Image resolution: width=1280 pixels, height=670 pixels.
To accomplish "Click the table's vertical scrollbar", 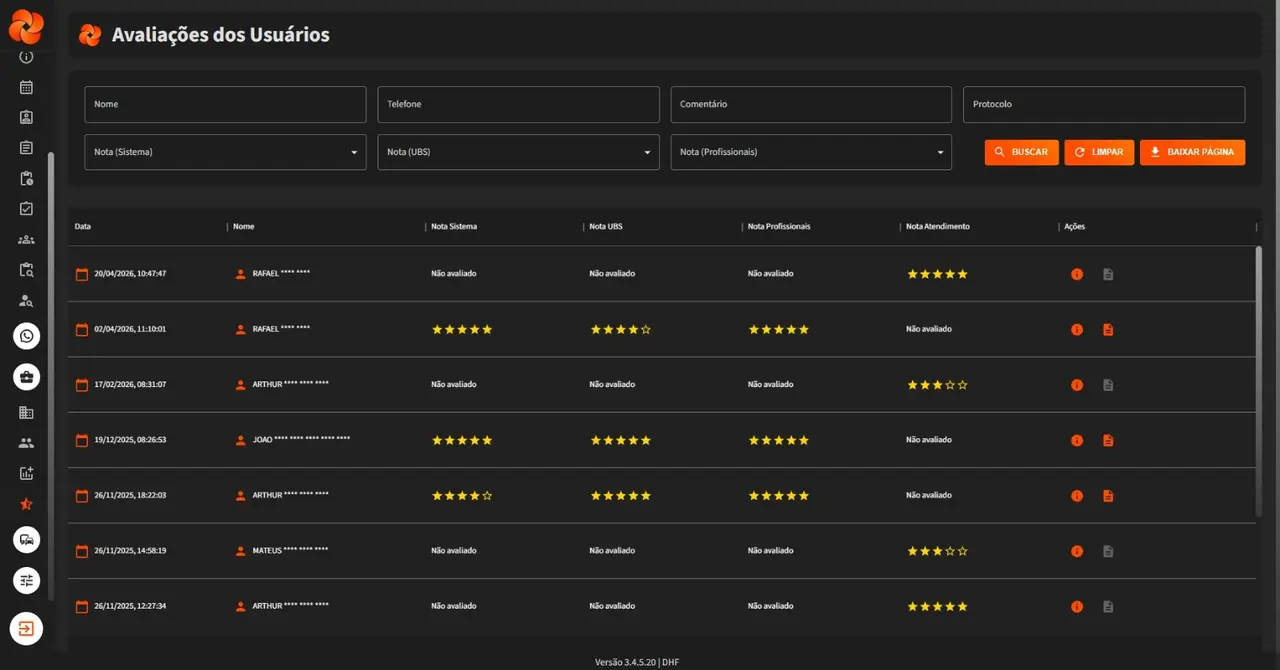I will pos(1258,382).
